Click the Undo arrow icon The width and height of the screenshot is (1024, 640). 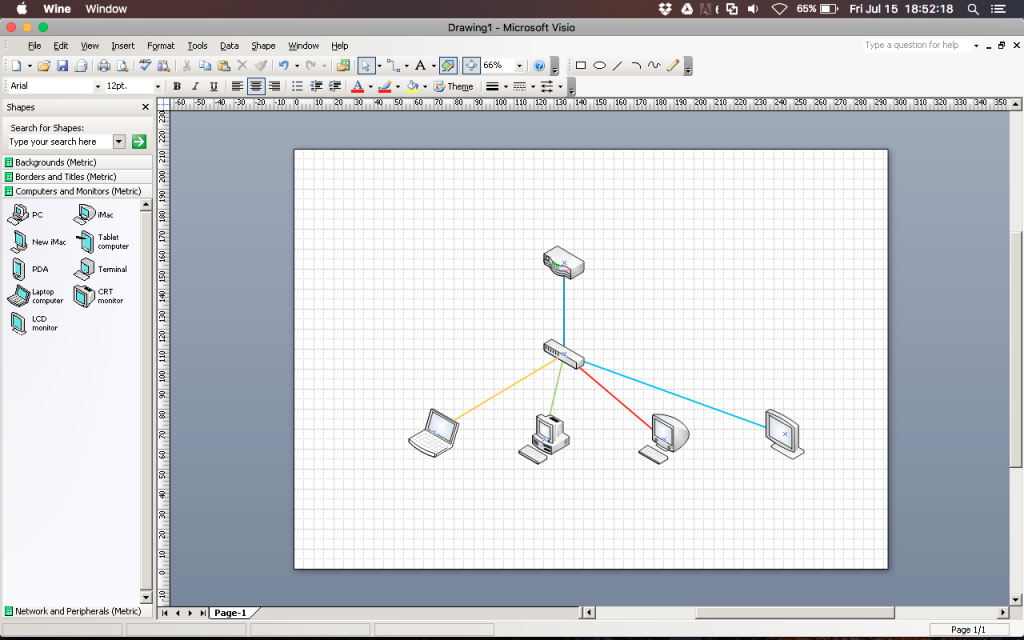tap(283, 65)
